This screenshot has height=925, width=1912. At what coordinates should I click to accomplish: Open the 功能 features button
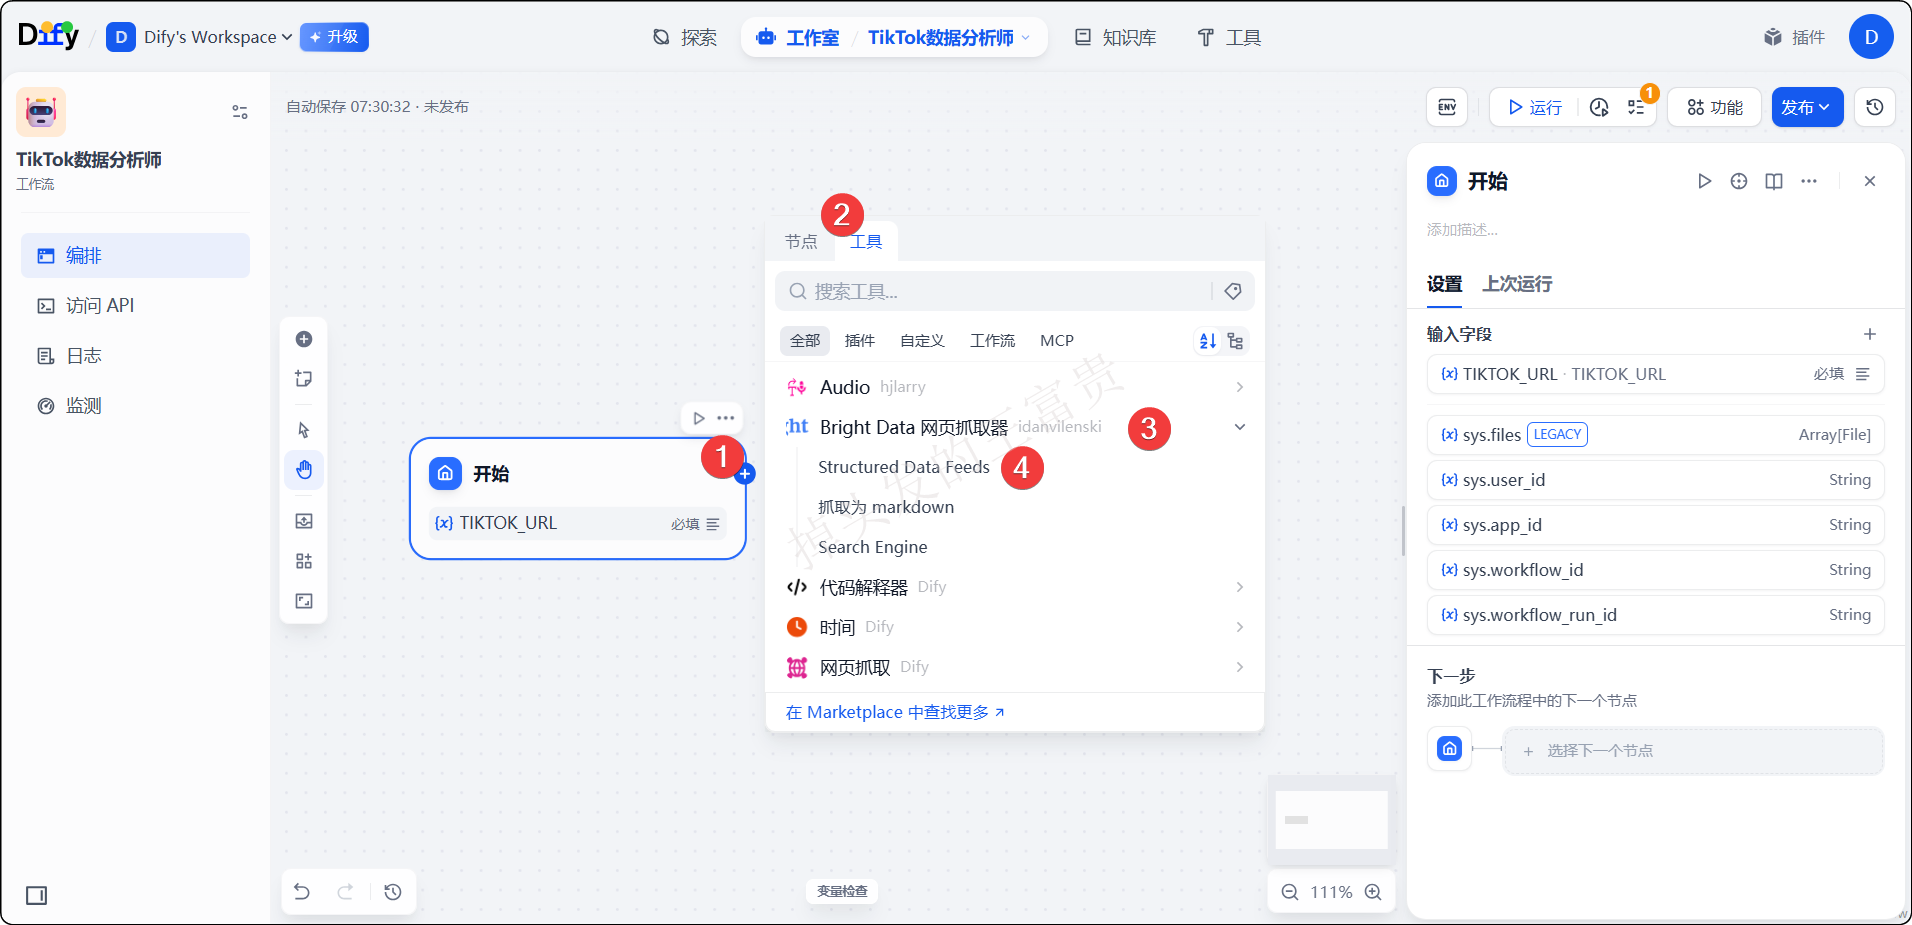pyautogui.click(x=1714, y=107)
